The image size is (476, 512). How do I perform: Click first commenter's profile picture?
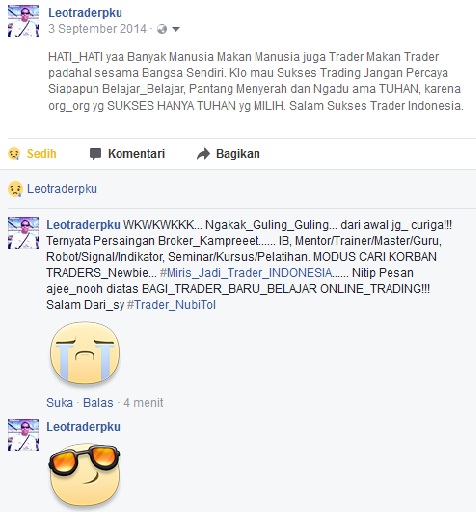[23, 233]
